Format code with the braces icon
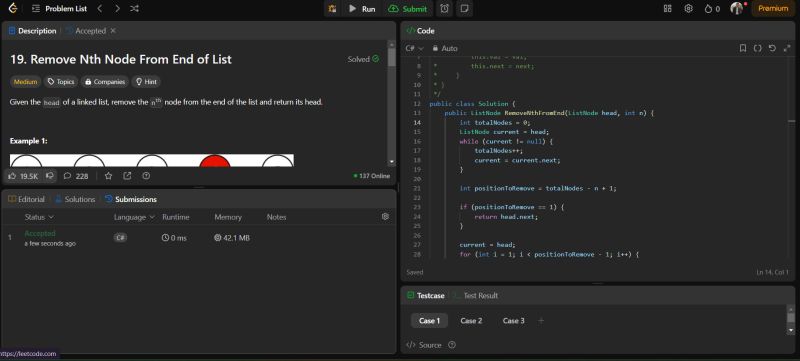The width and height of the screenshot is (800, 361). point(758,48)
